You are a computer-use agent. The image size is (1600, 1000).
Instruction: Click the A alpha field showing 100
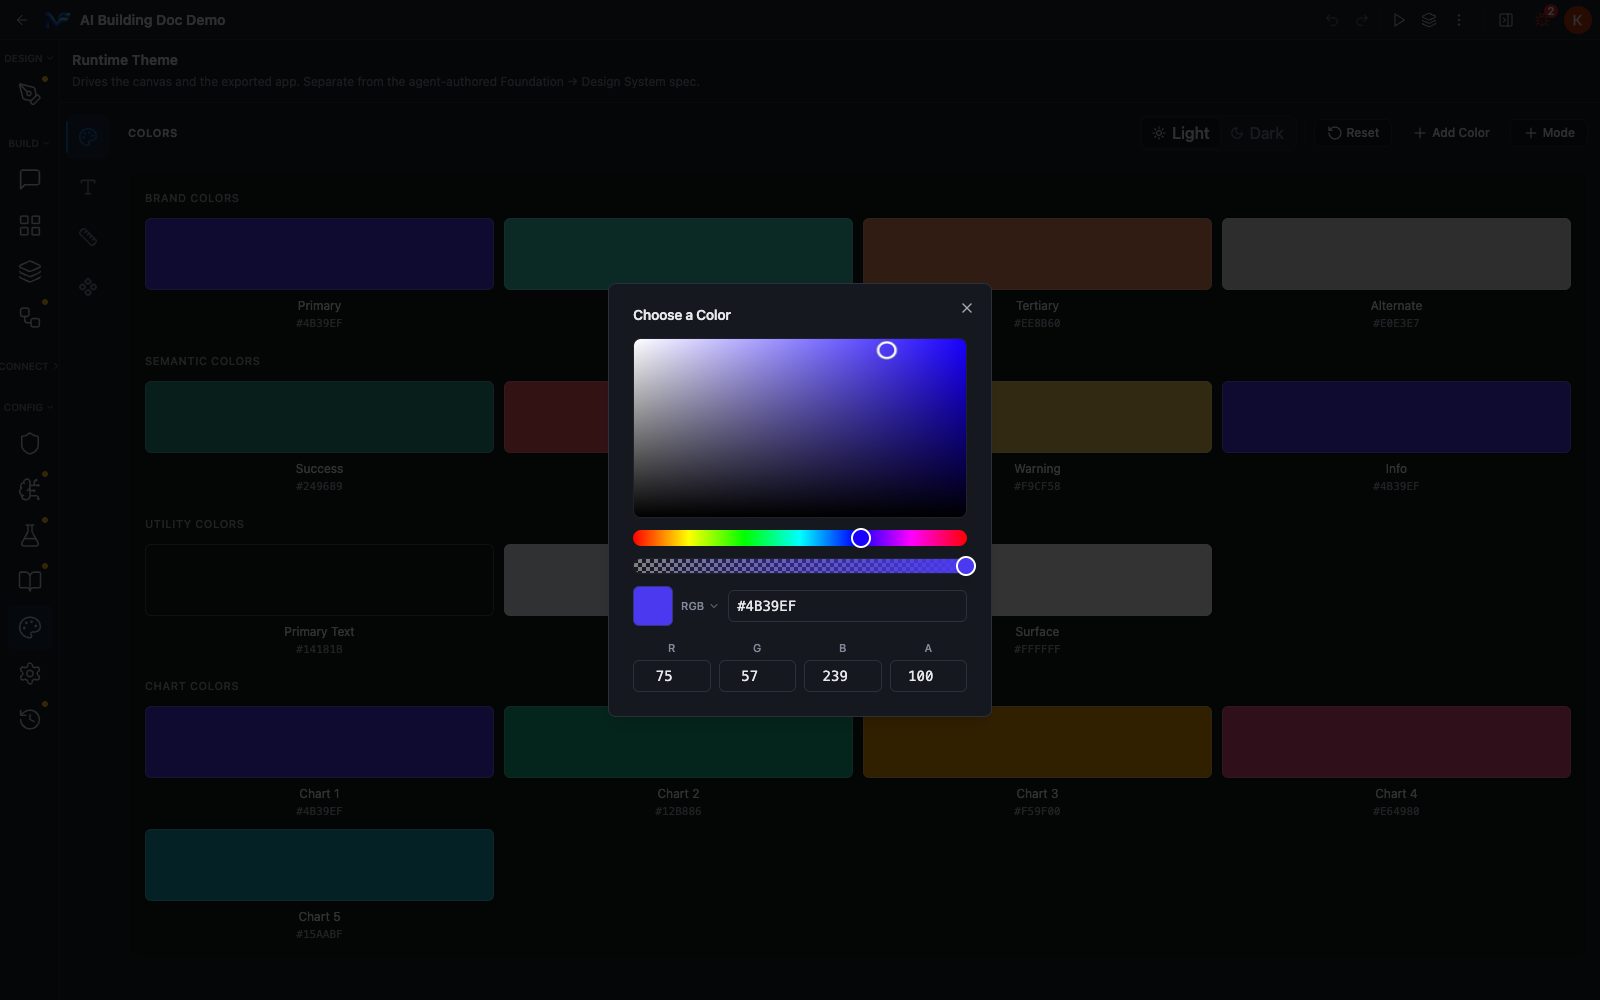coord(928,676)
